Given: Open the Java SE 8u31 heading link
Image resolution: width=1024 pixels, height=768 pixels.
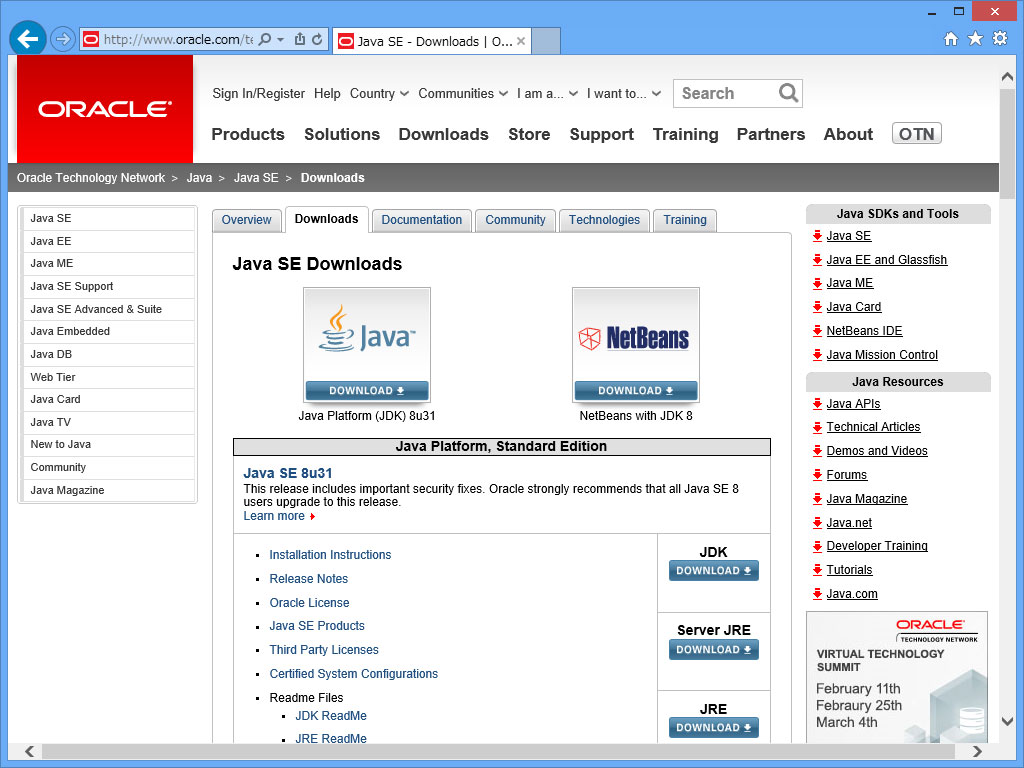Looking at the screenshot, I should (x=288, y=473).
